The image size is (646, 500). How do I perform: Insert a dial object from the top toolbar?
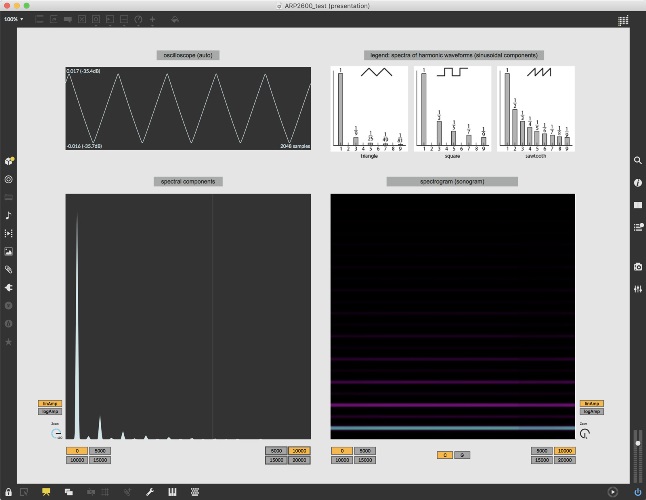coord(138,19)
